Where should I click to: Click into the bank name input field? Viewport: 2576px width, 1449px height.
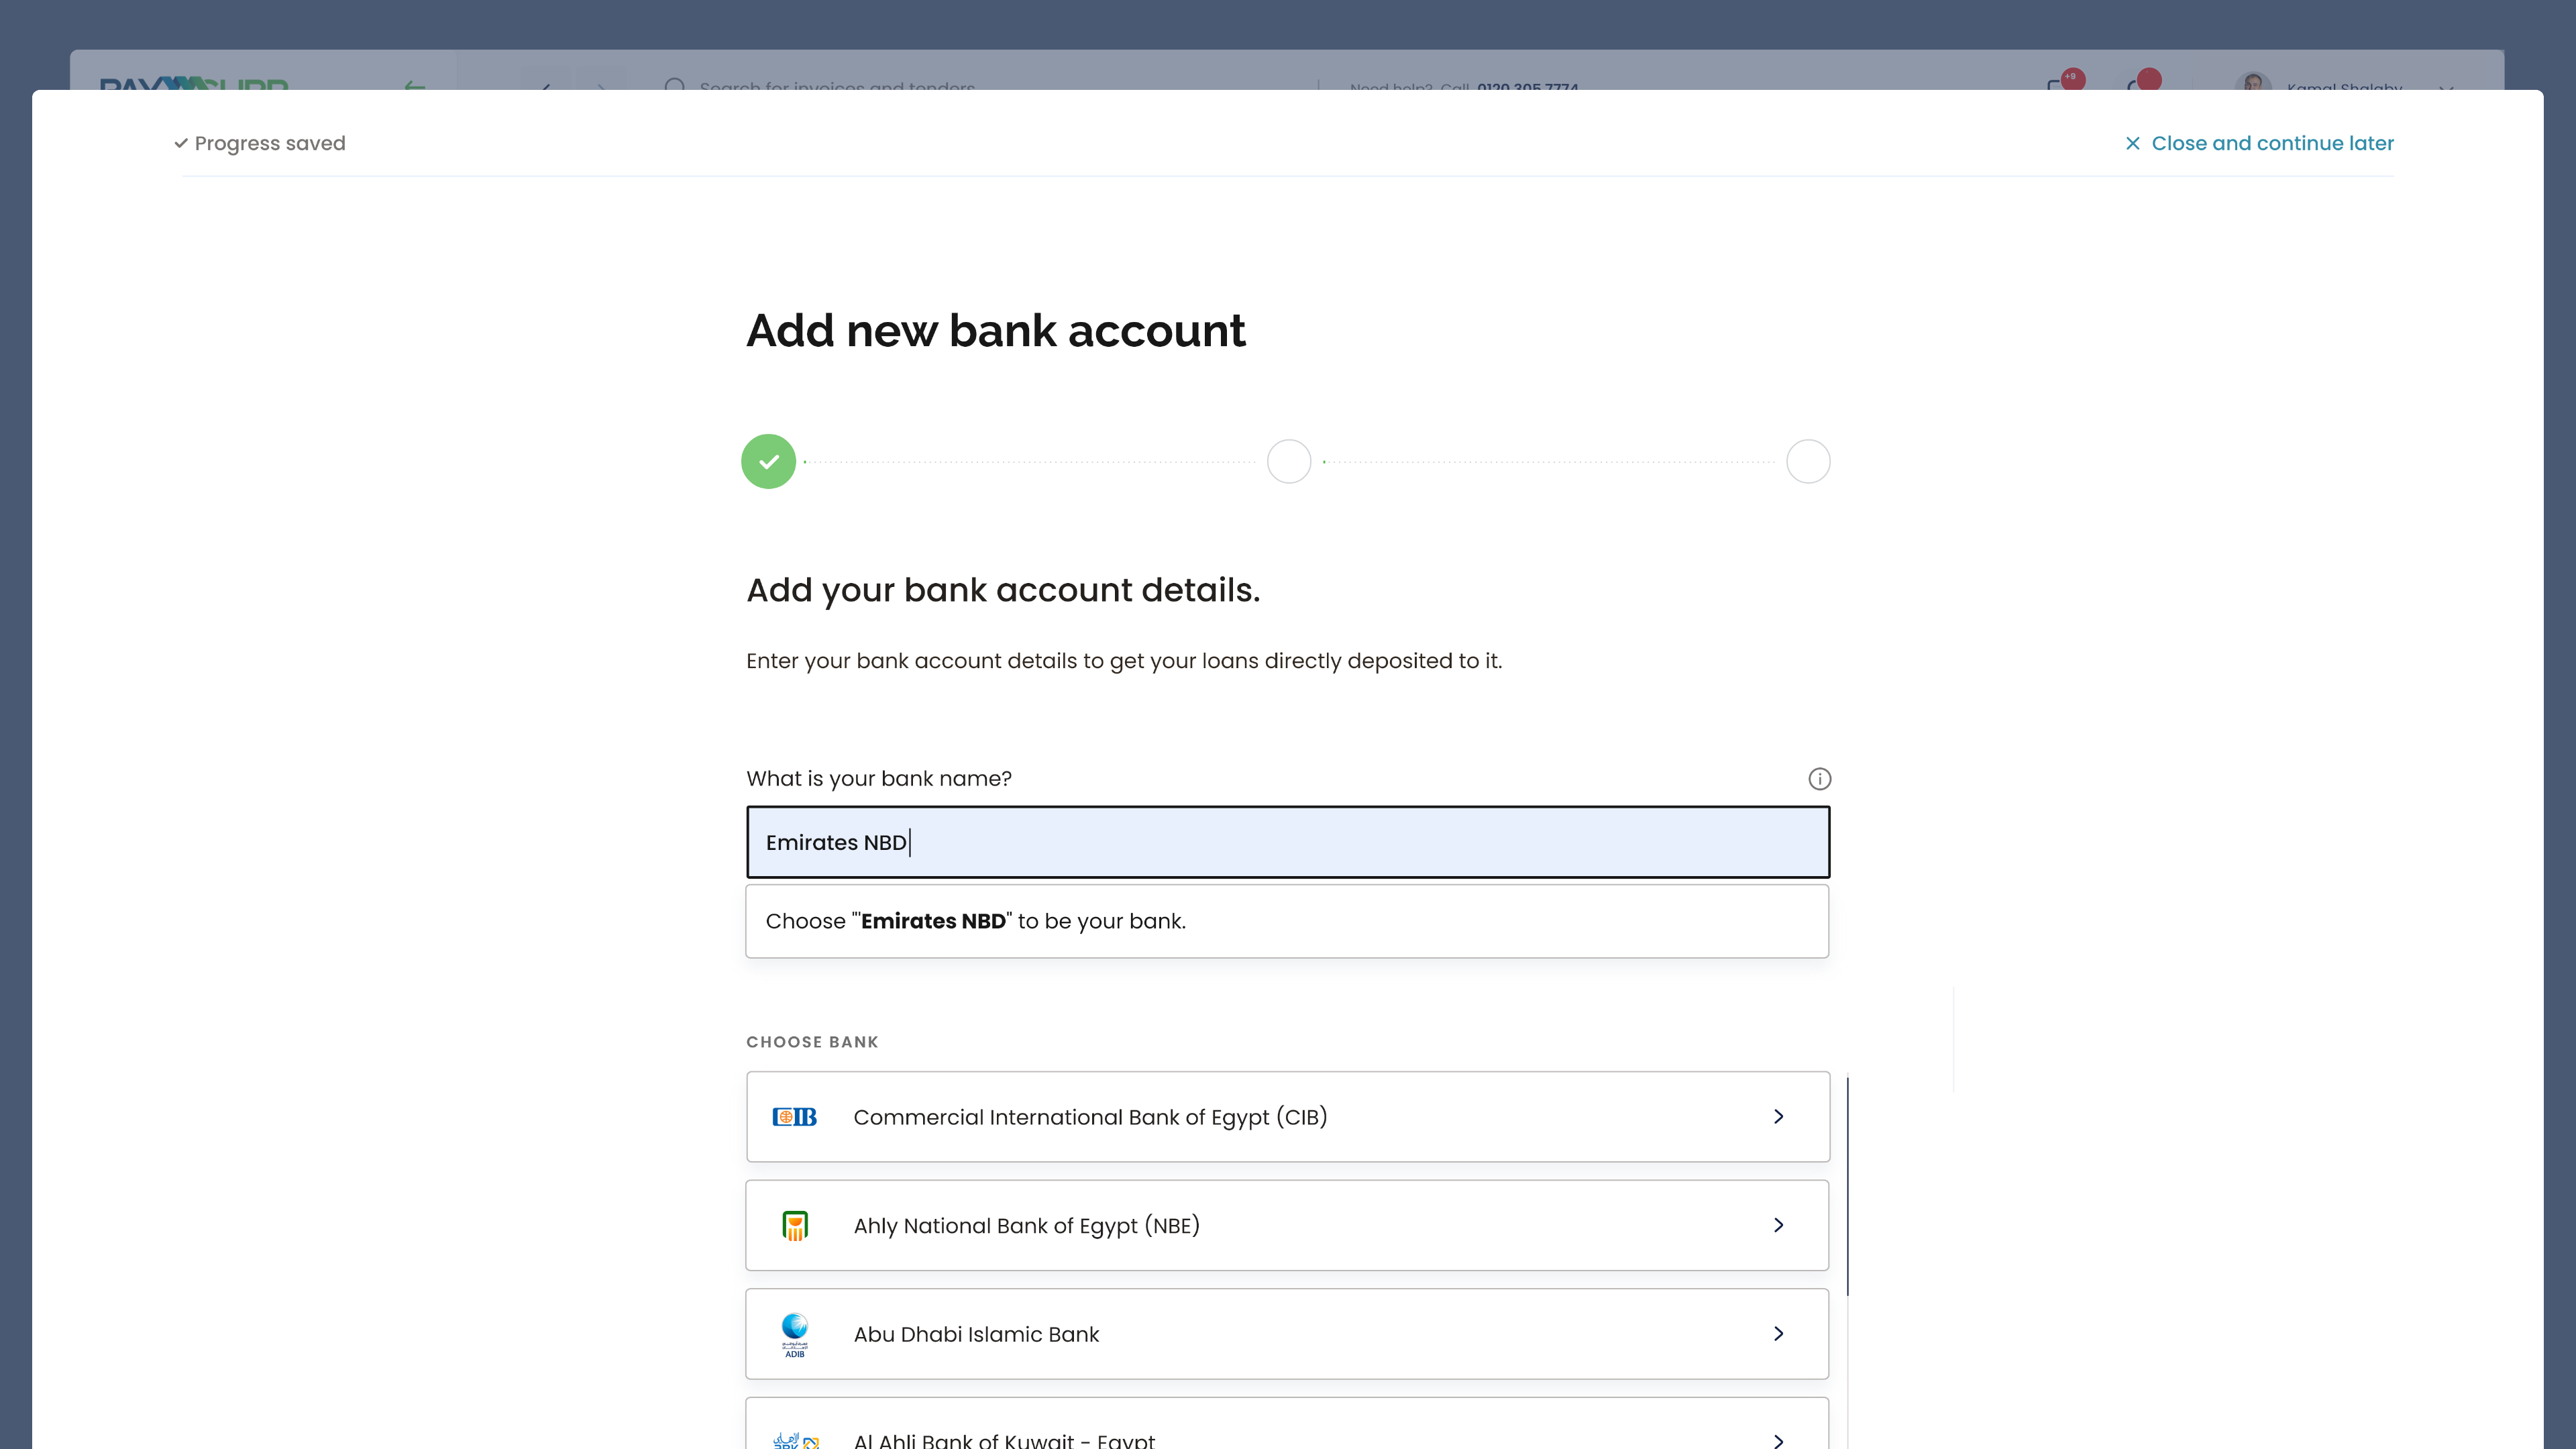click(1287, 843)
